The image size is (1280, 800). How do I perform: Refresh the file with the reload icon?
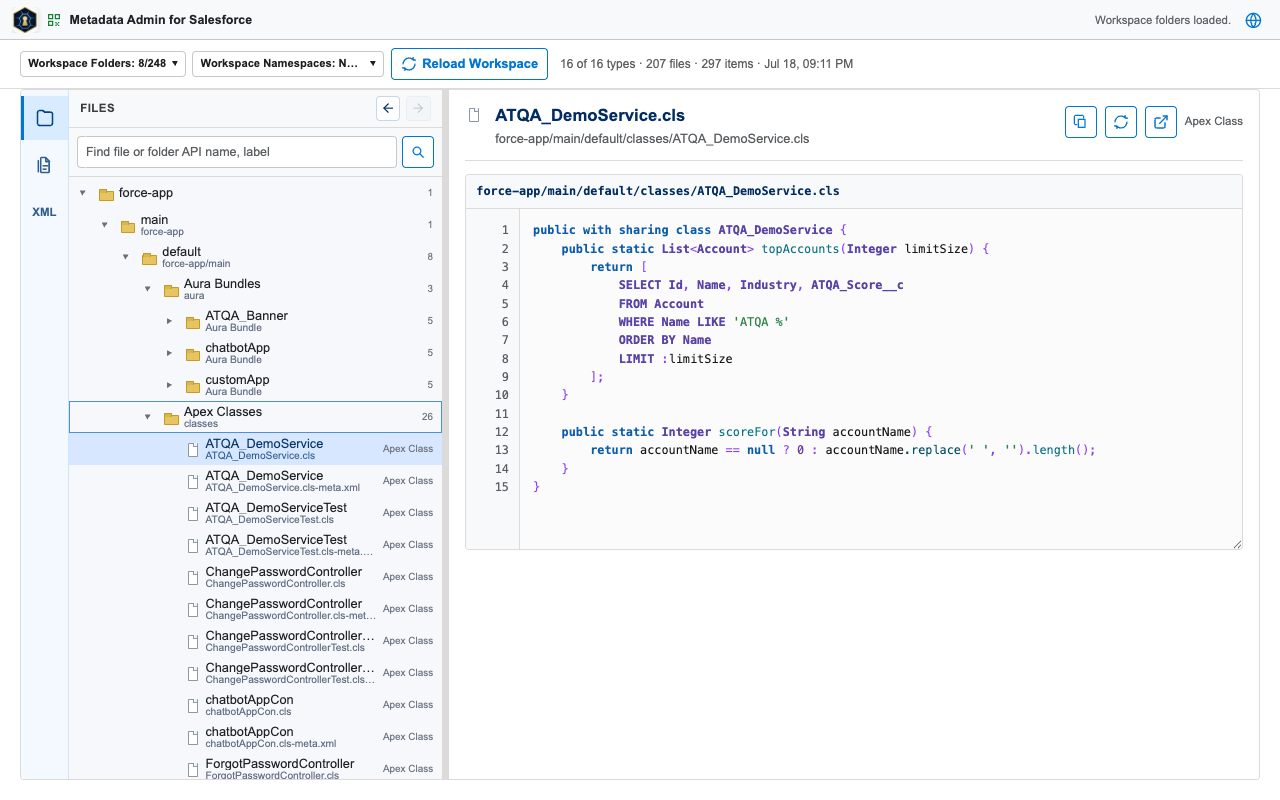[x=1121, y=122]
